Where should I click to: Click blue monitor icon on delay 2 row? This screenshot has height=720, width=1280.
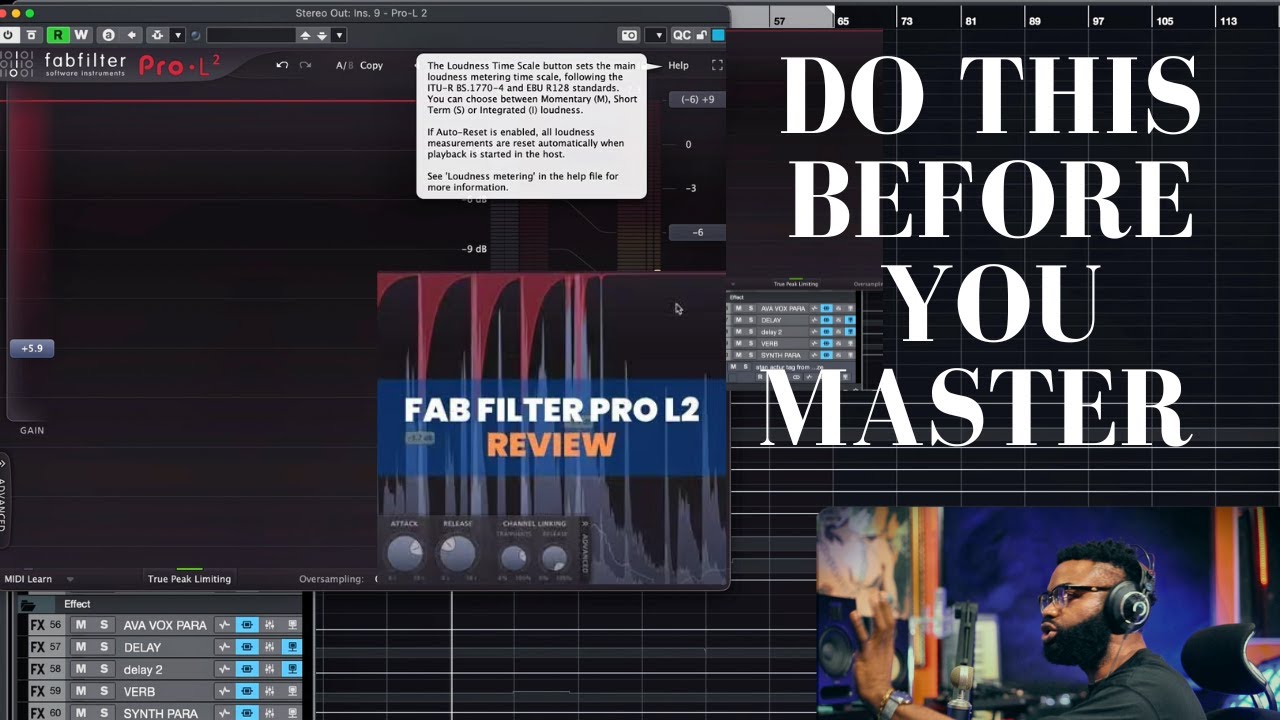[x=292, y=669]
